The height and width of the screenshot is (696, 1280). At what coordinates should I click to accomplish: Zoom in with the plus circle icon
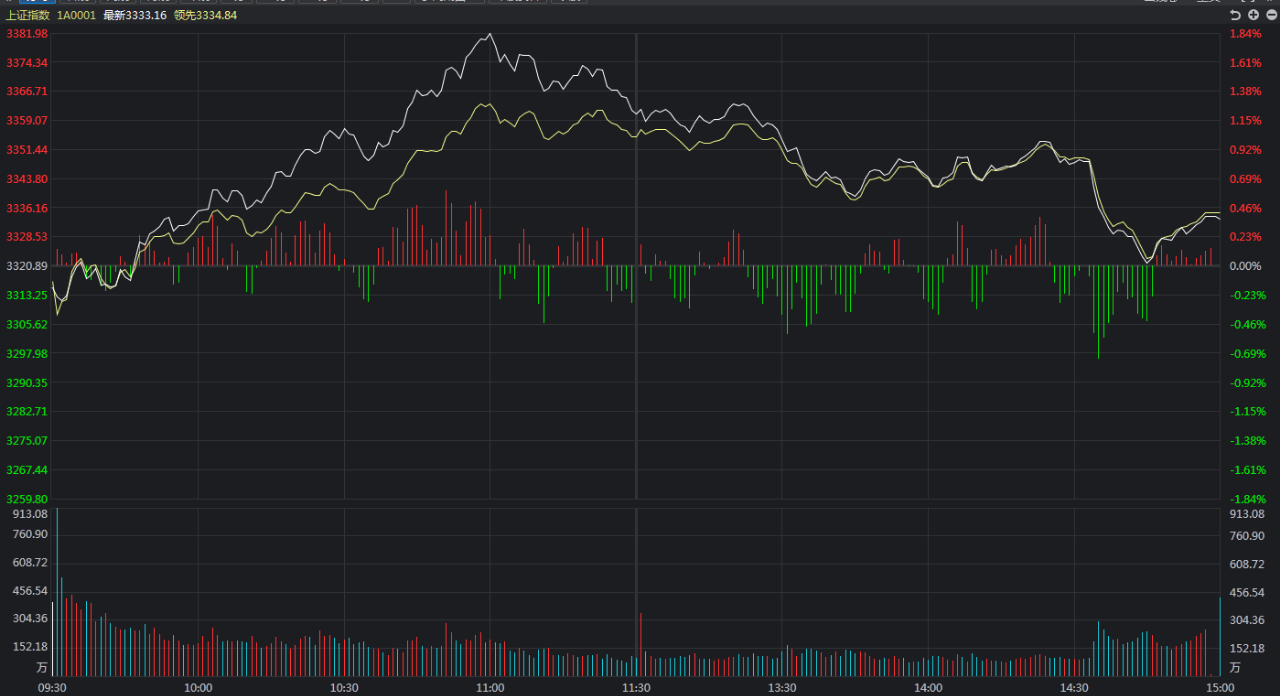pos(1253,15)
